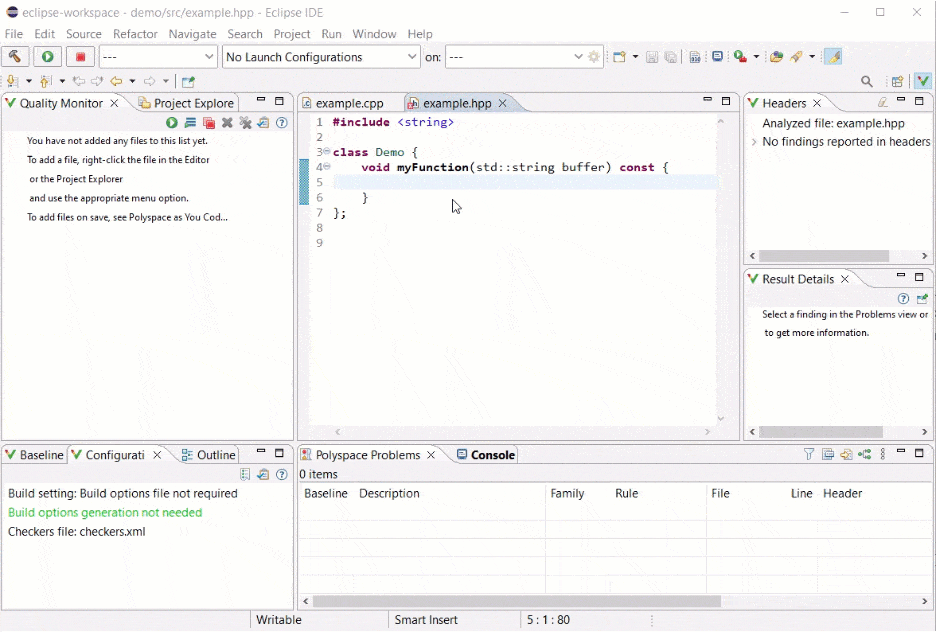Viewport: 936px width, 632px height.
Task: Toggle Smart Insert mode in the status bar
Action: click(x=426, y=620)
